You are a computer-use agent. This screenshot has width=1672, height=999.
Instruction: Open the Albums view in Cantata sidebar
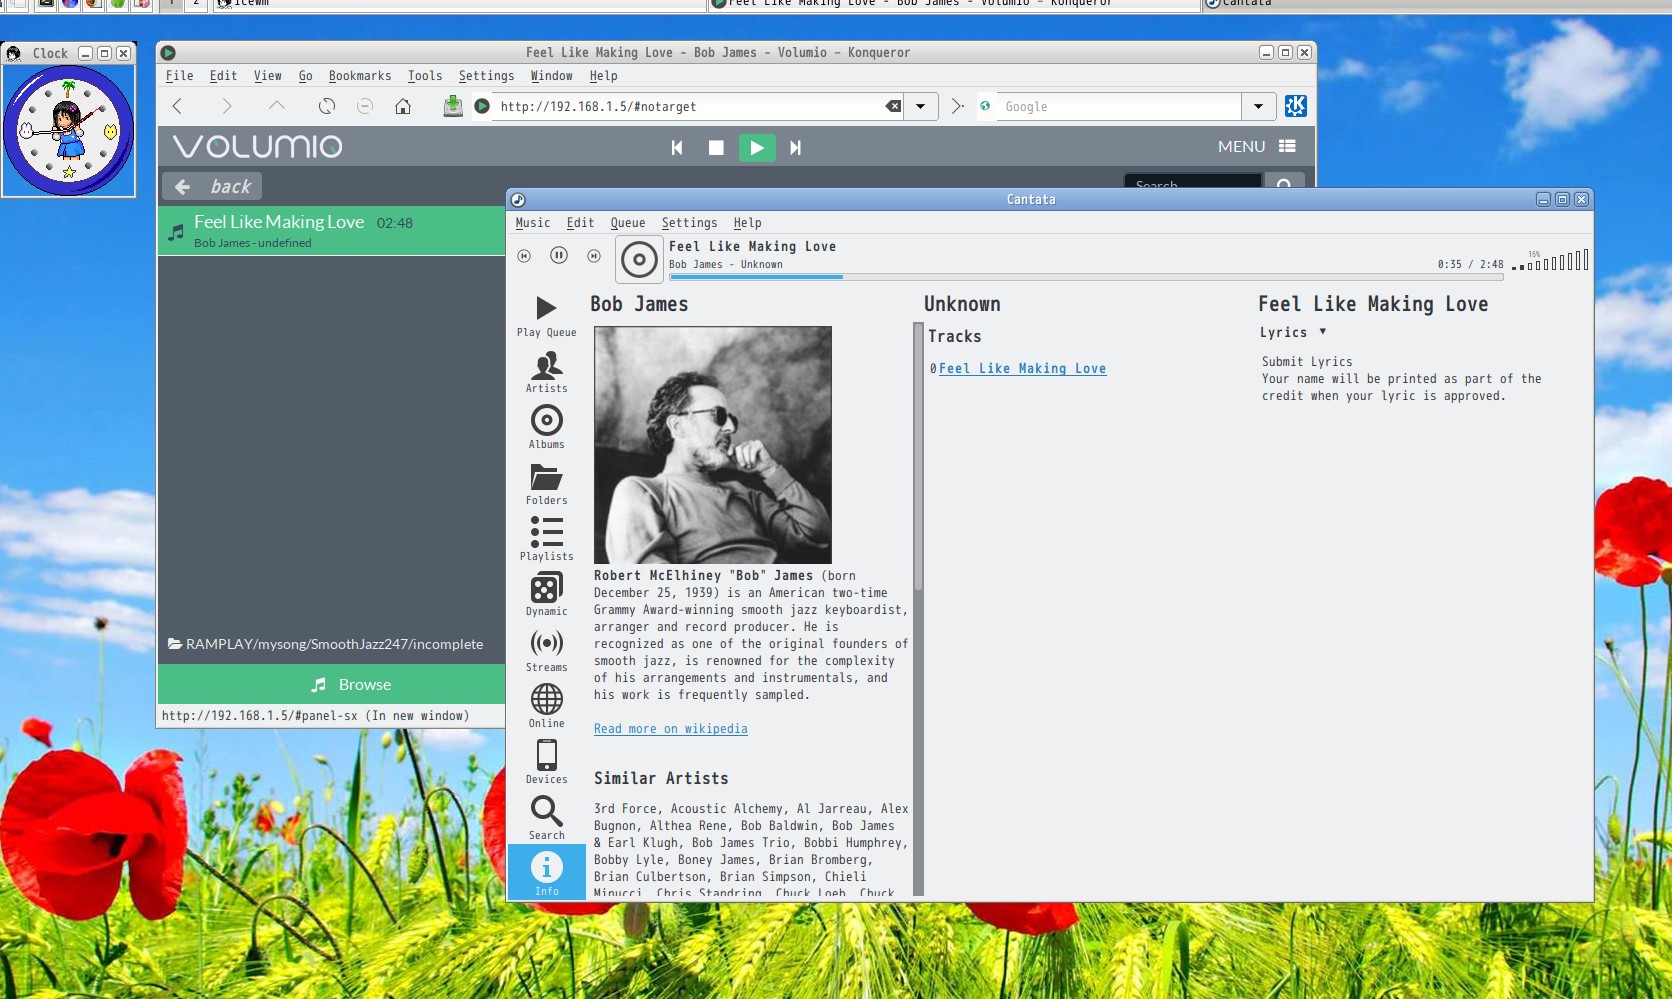pos(546,427)
